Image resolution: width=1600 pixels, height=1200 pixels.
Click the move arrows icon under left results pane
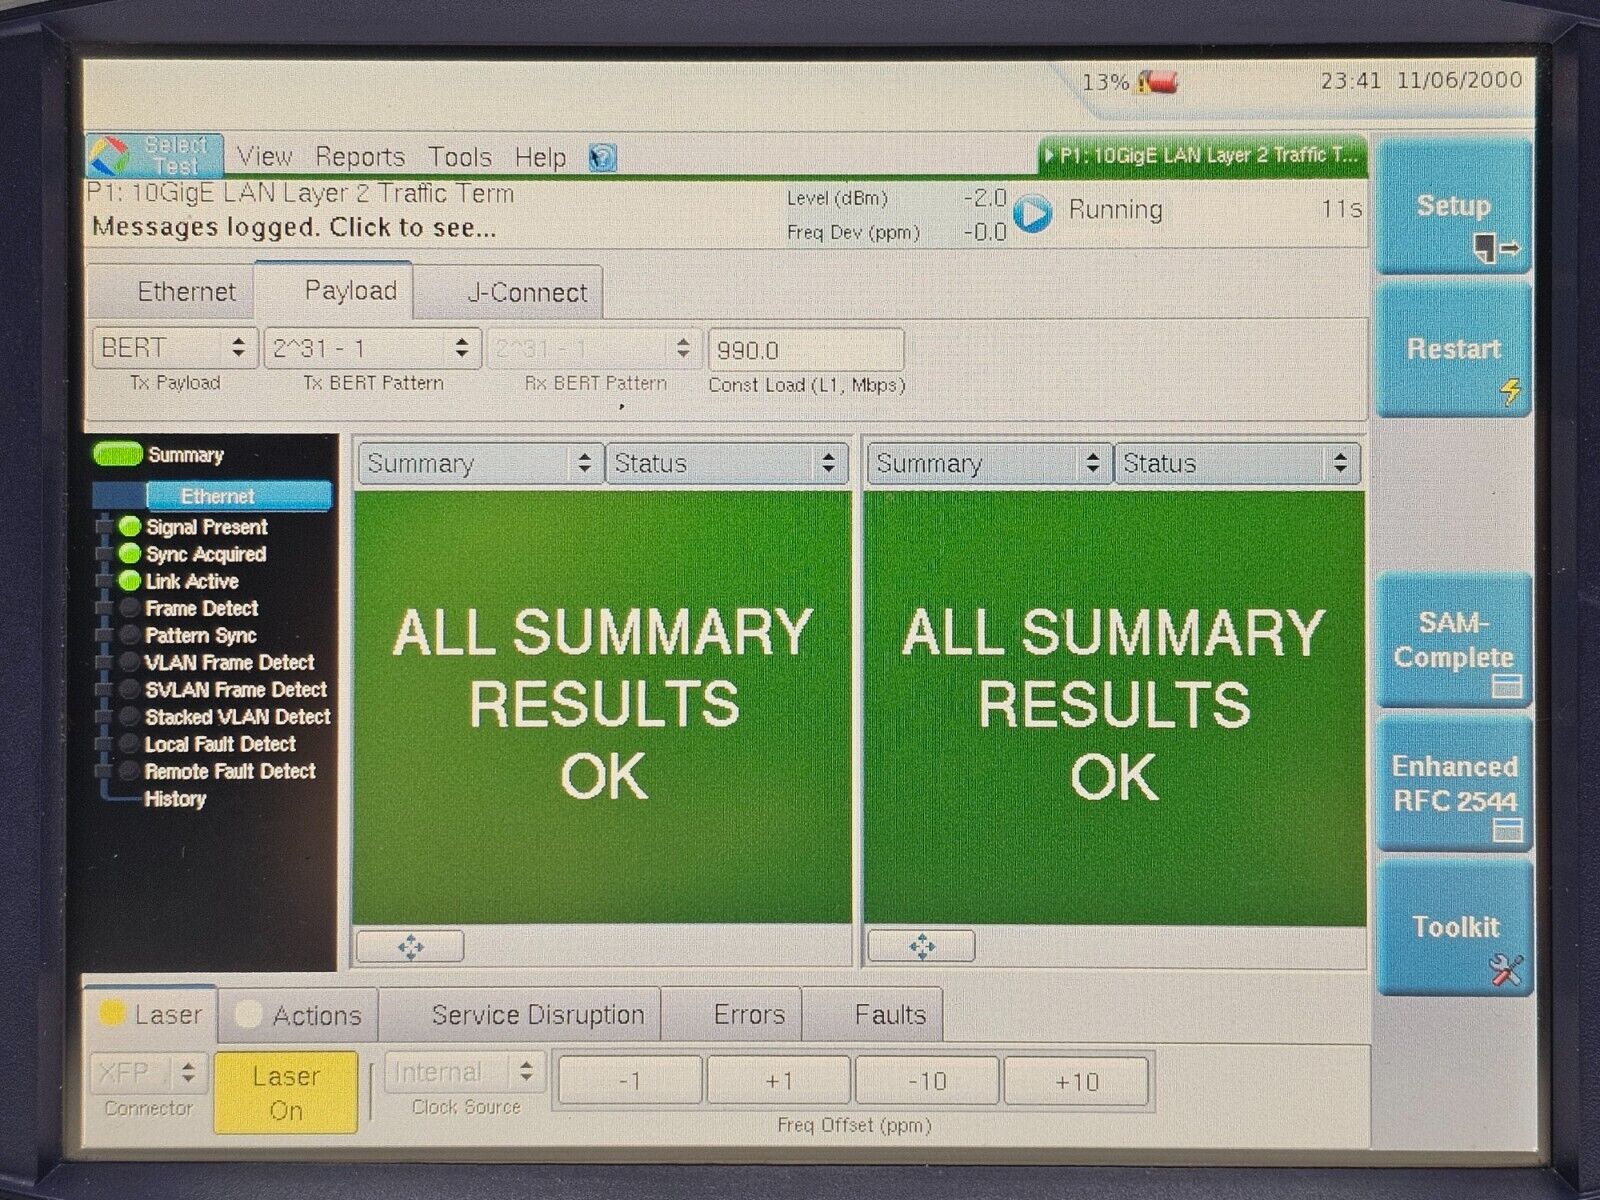(411, 946)
